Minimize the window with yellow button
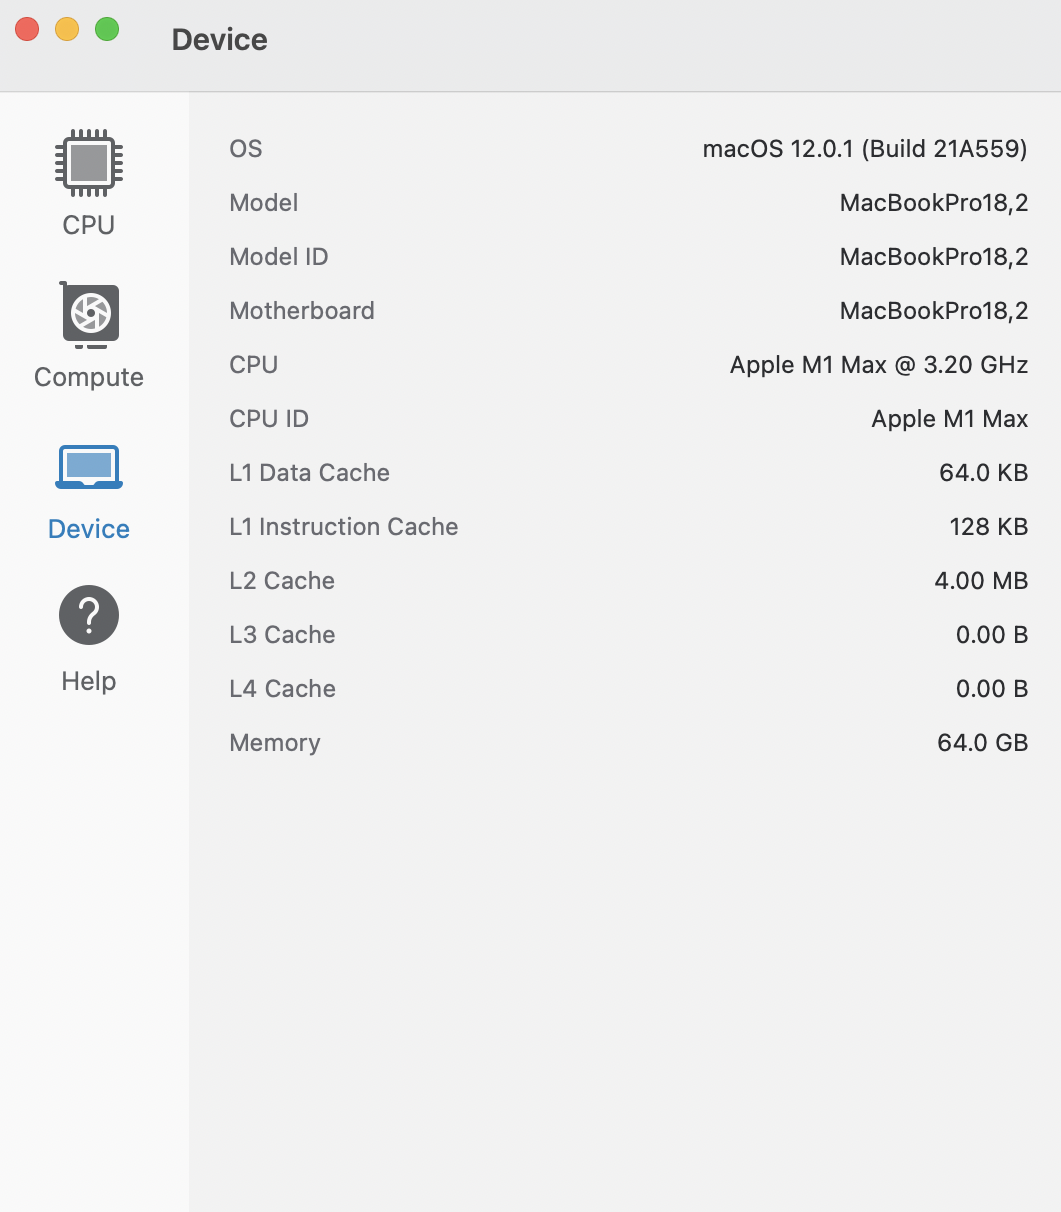Screen dimensions: 1061x1212 (67, 29)
